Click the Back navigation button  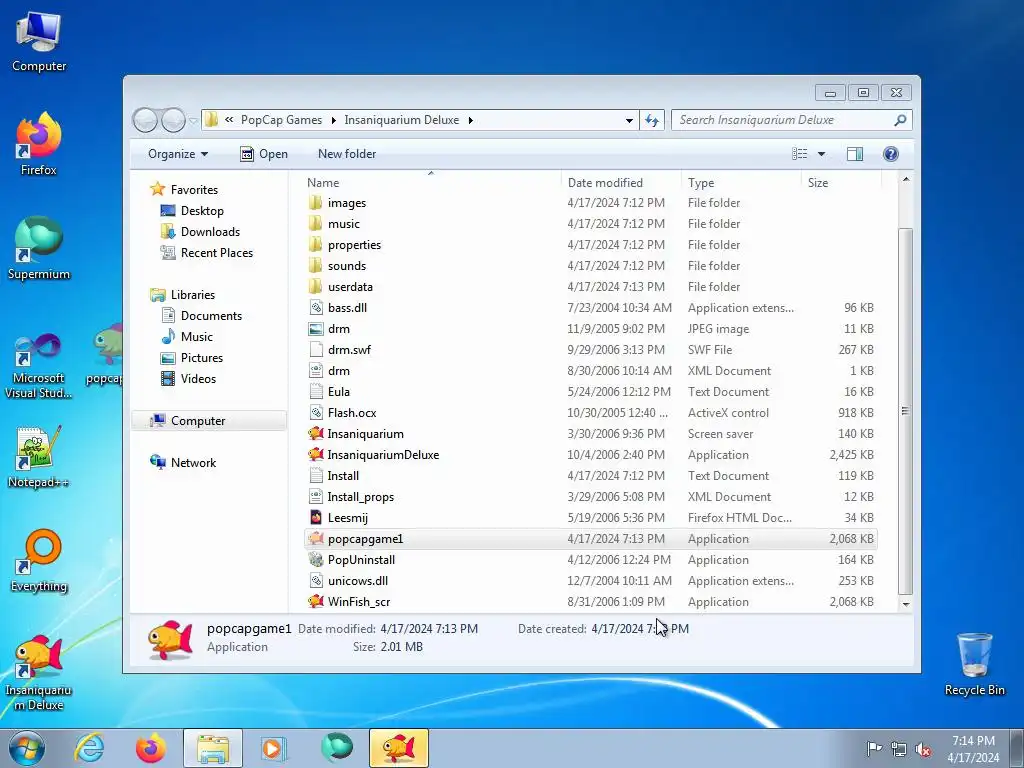click(145, 120)
